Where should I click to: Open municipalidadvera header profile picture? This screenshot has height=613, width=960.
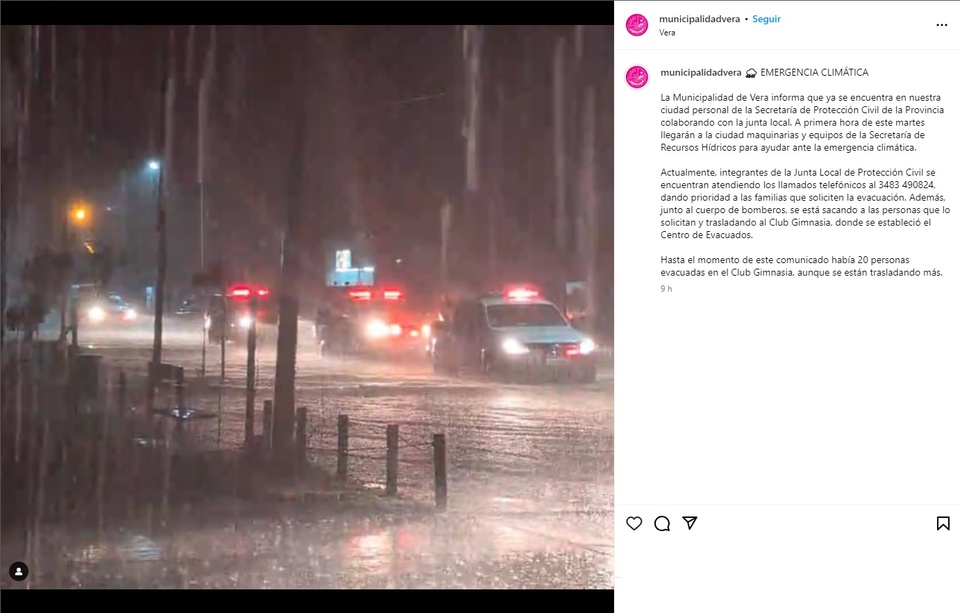pyautogui.click(x=637, y=25)
